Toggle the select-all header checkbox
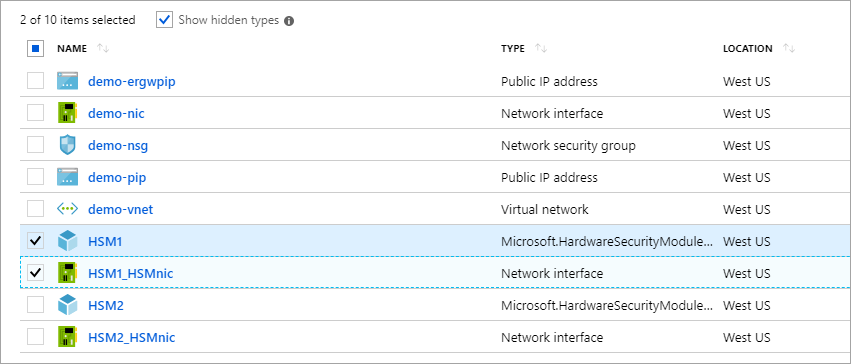 35,49
